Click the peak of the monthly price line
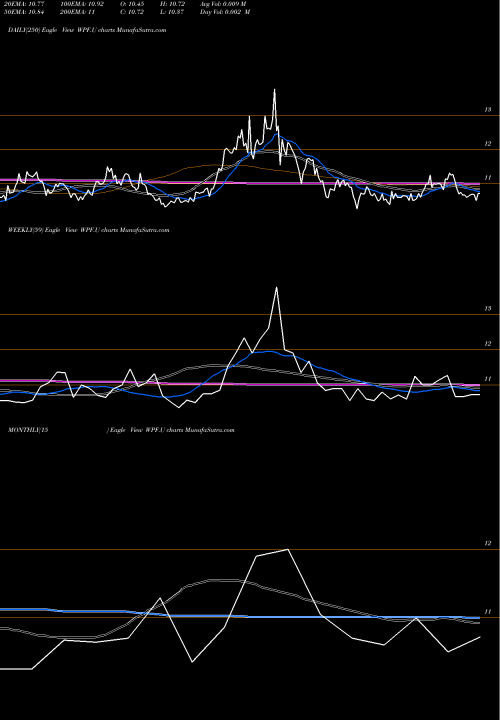This screenshot has width=500, height=720. 287,549
